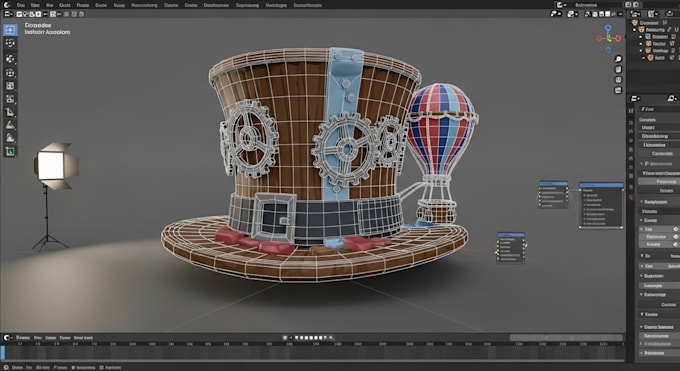Click the Blender logo in the top bar
680x371 pixels.
7,5
